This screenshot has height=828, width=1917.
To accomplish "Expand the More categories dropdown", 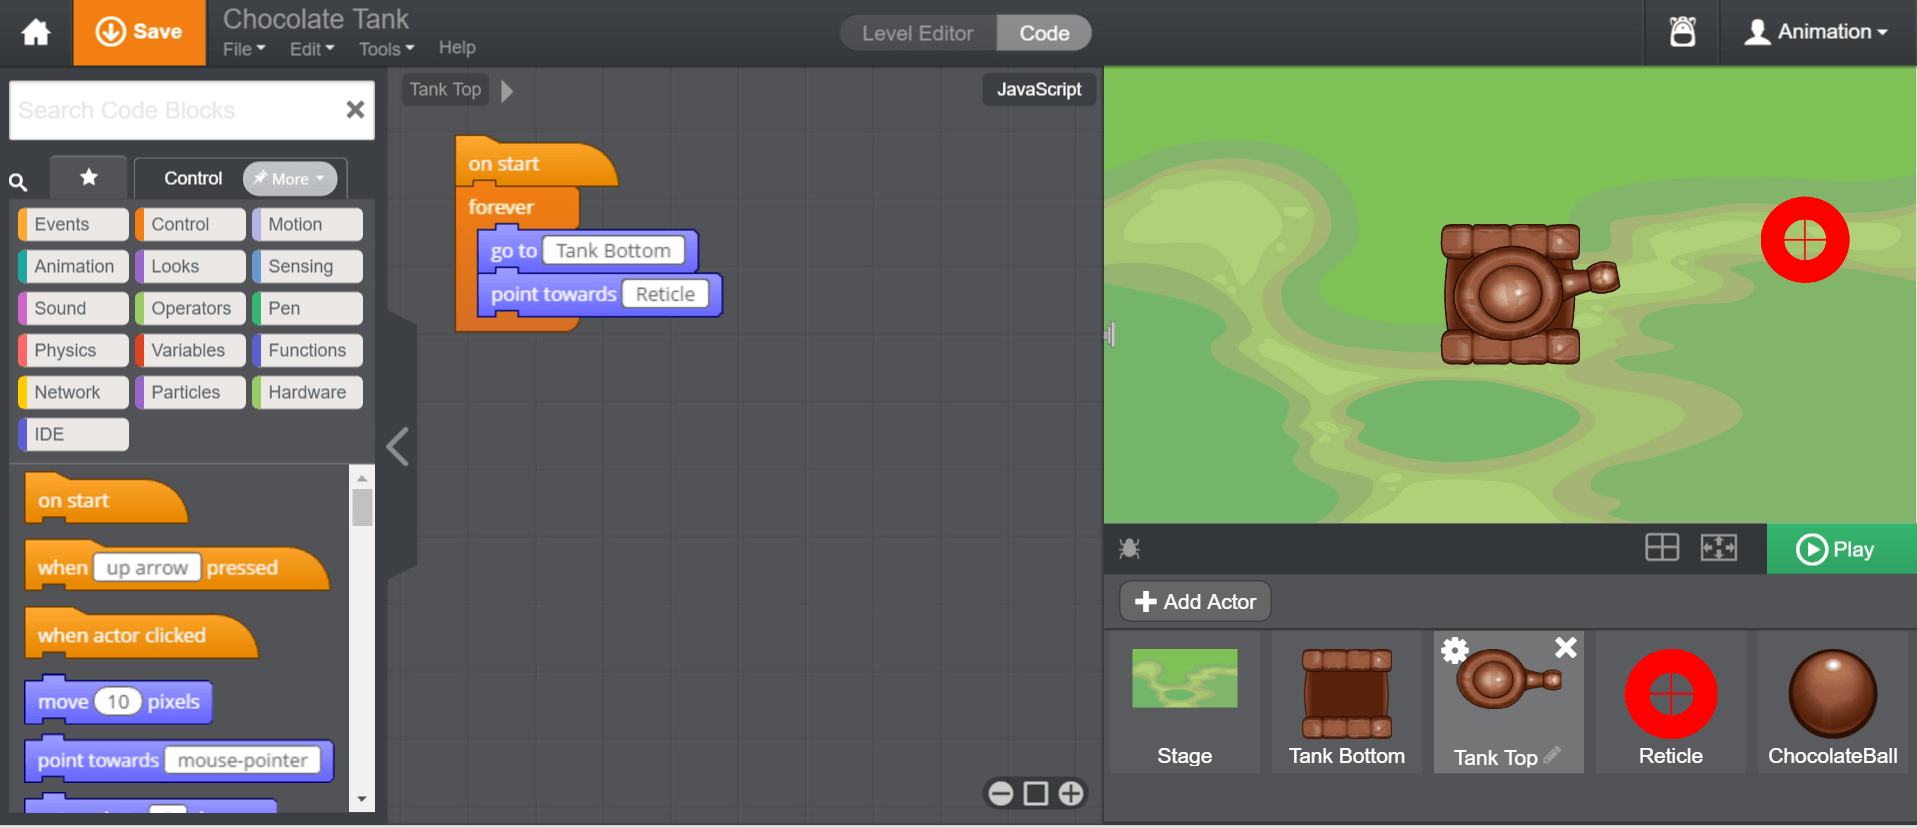I will point(290,179).
